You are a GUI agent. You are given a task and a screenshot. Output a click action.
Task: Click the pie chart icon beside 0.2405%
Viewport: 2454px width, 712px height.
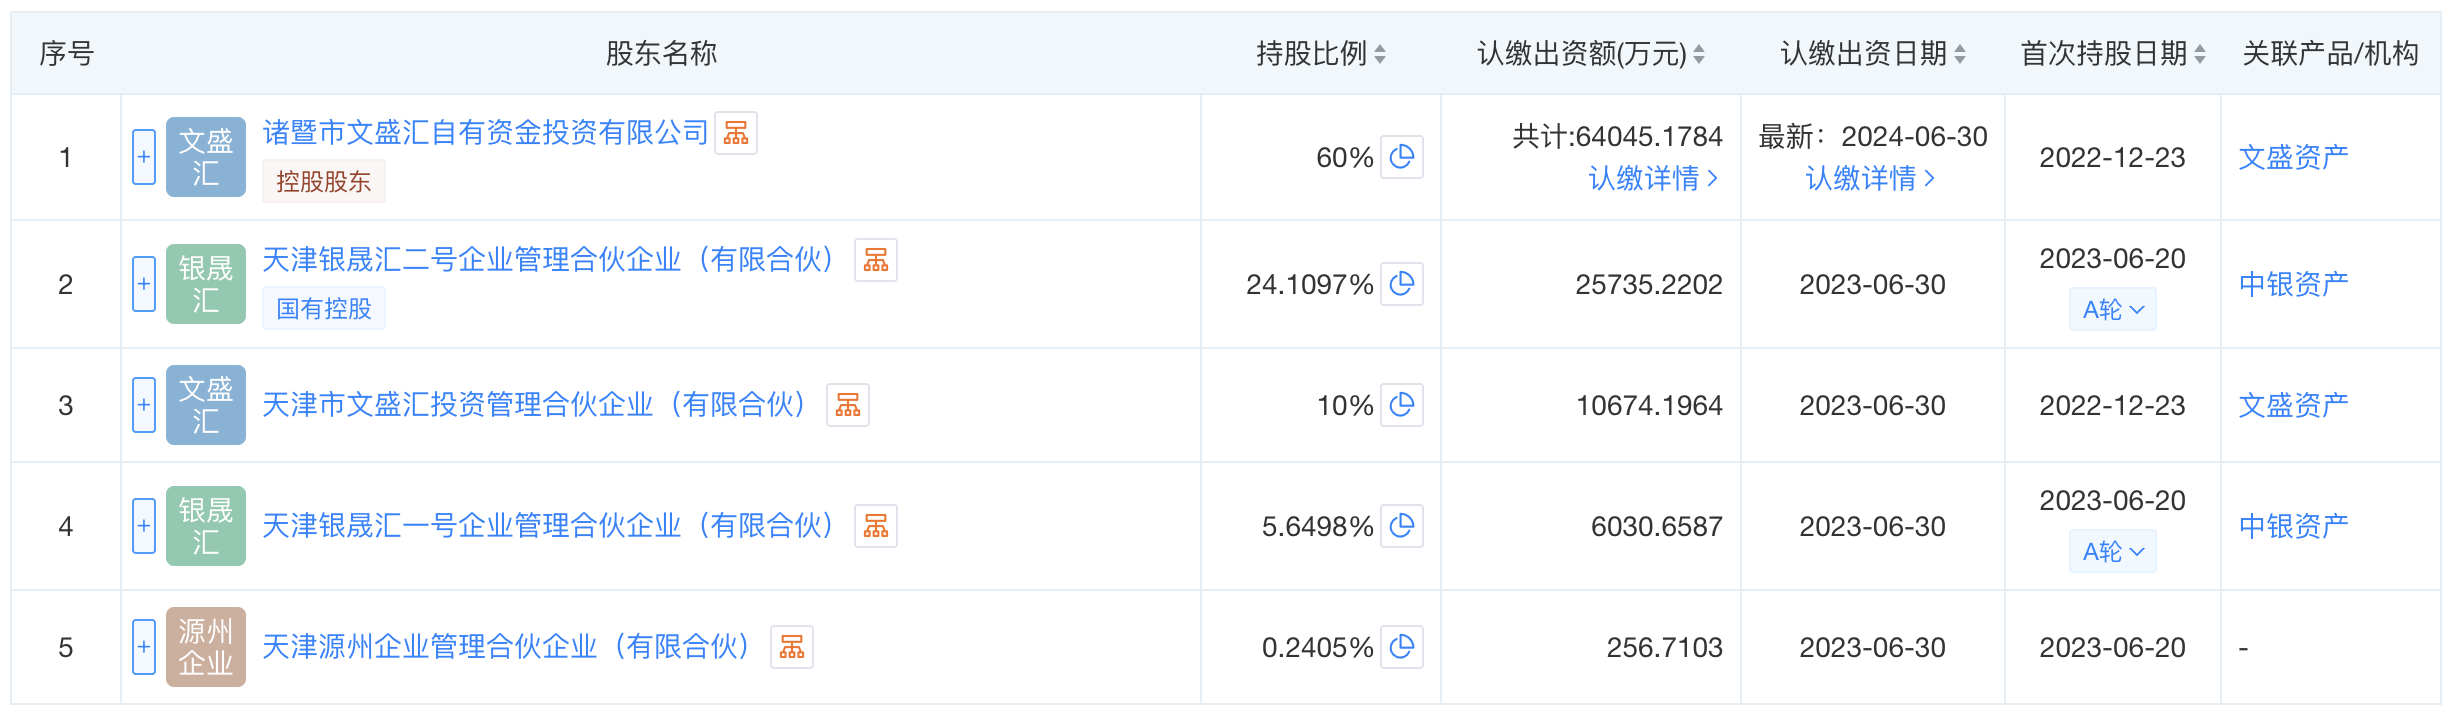pyautogui.click(x=1402, y=647)
